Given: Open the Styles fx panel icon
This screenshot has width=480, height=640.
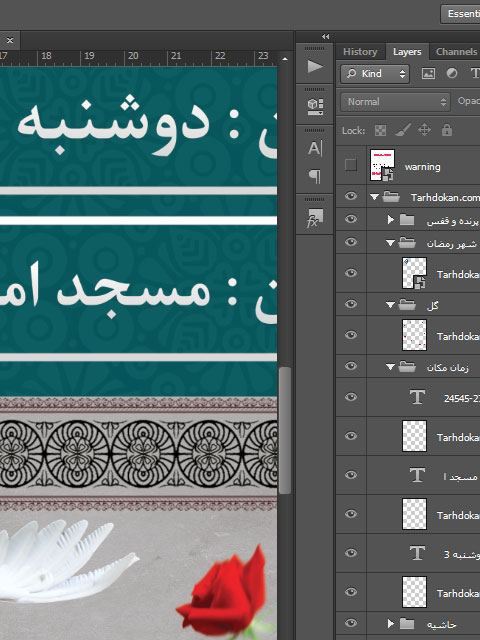Looking at the screenshot, I should (x=315, y=218).
